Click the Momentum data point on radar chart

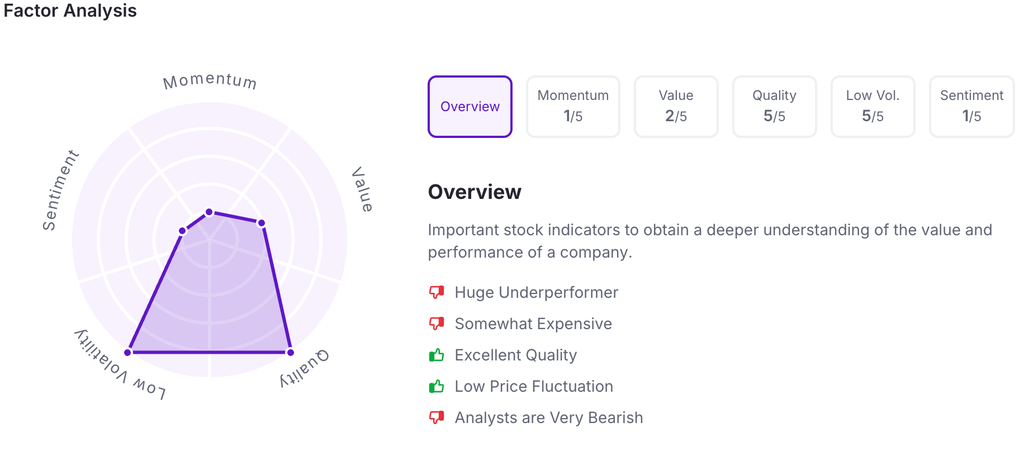pyautogui.click(x=209, y=212)
